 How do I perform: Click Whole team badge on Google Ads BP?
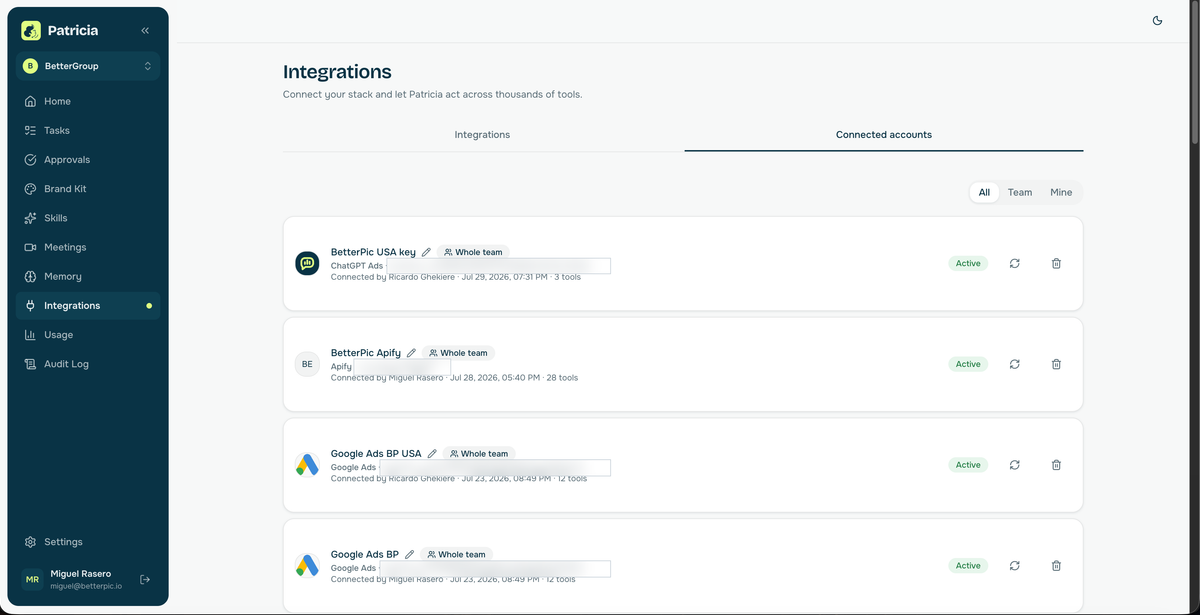point(456,554)
